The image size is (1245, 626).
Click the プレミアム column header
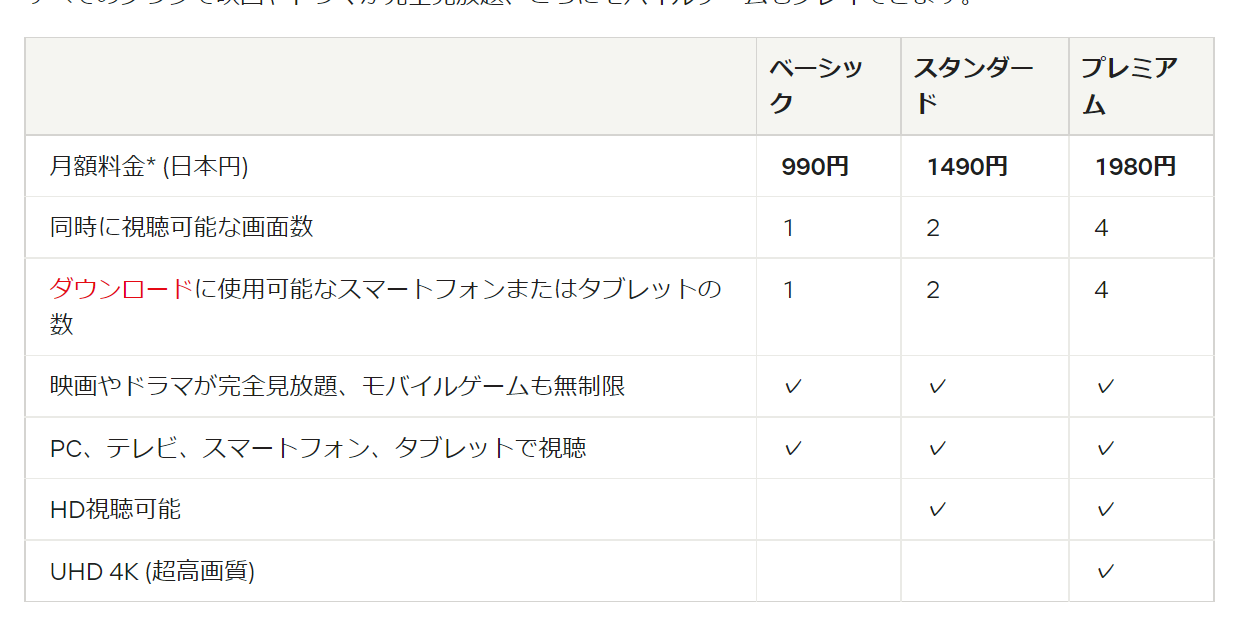click(x=1129, y=86)
